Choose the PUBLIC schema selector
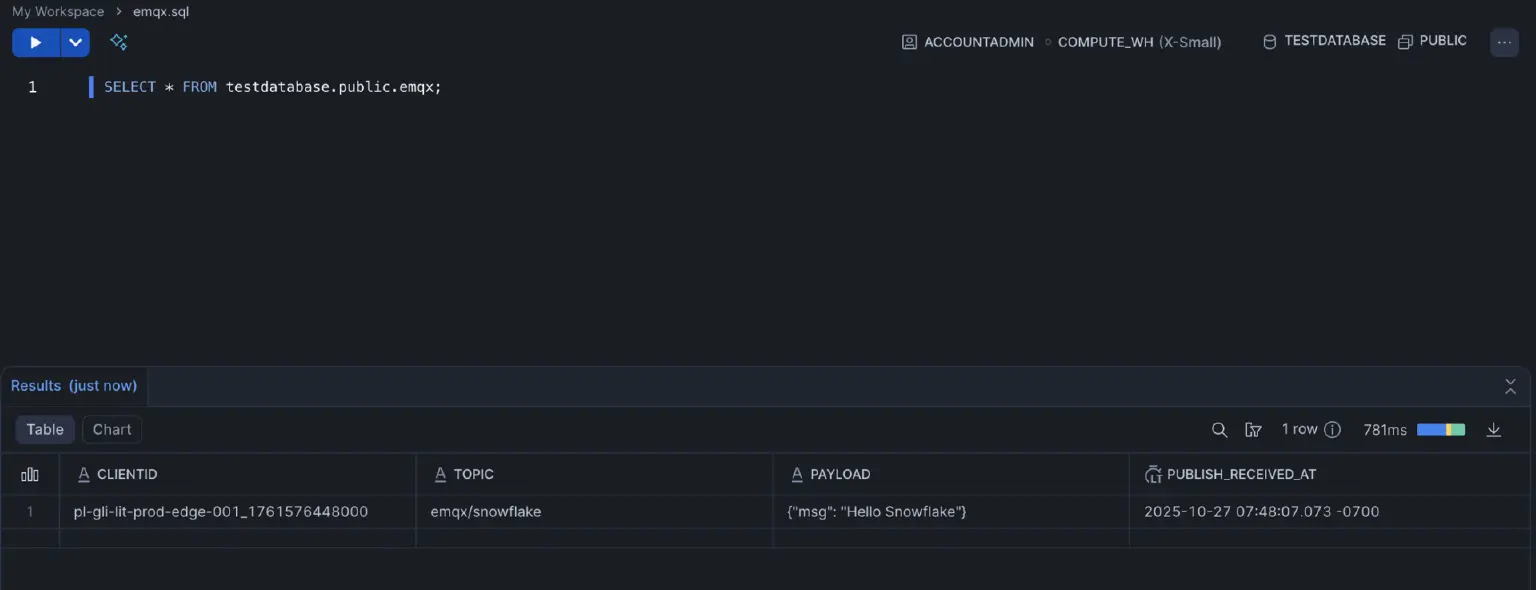 tap(1432, 41)
